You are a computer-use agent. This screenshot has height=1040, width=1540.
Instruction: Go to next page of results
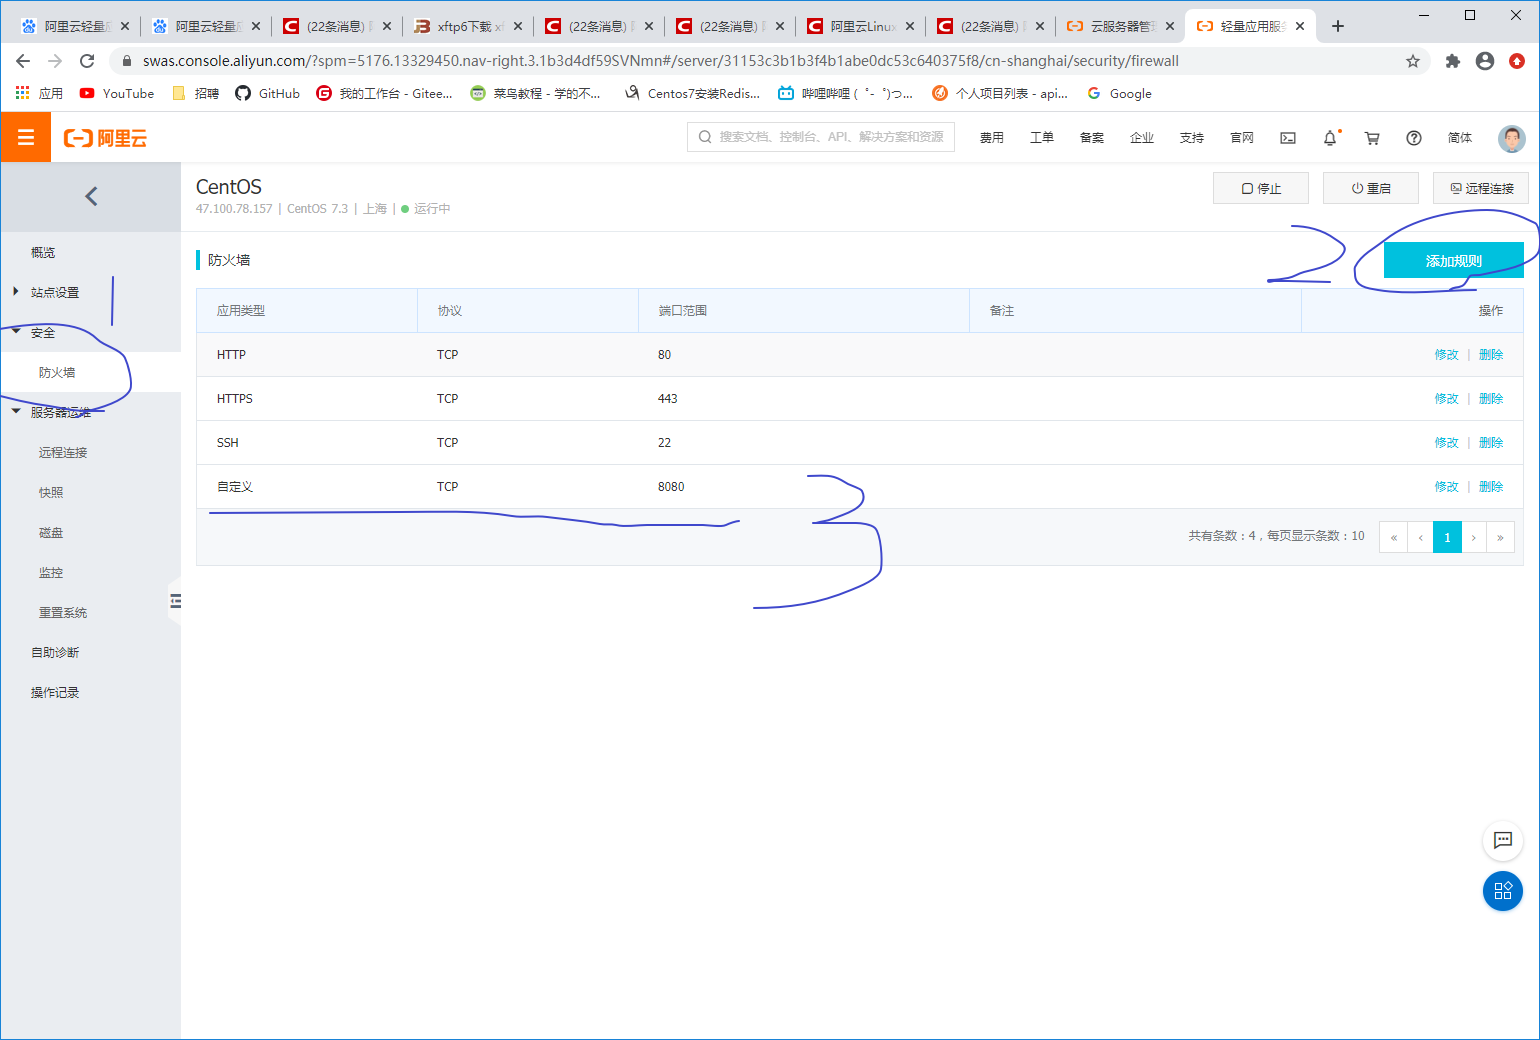[x=1474, y=537]
